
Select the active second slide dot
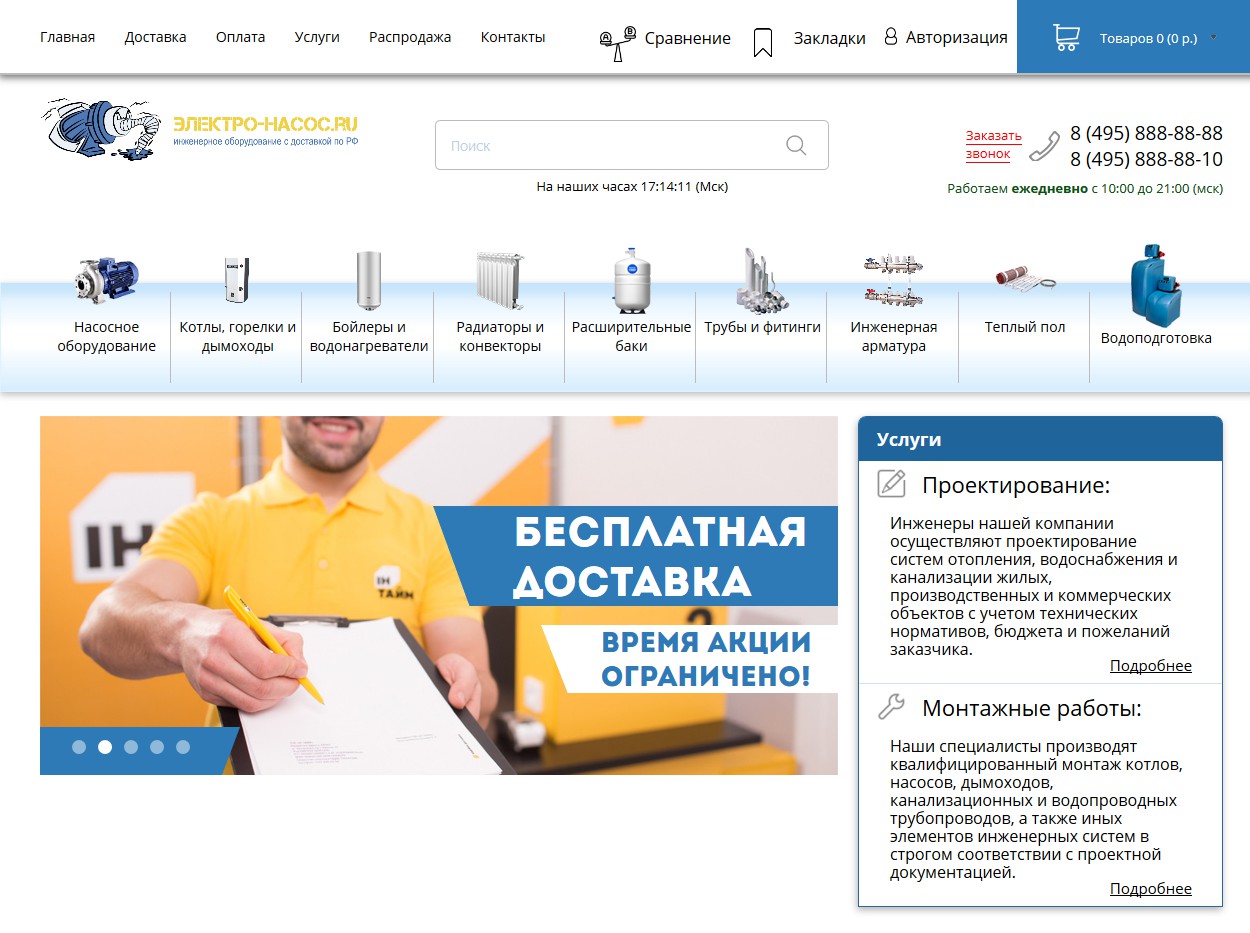point(105,747)
